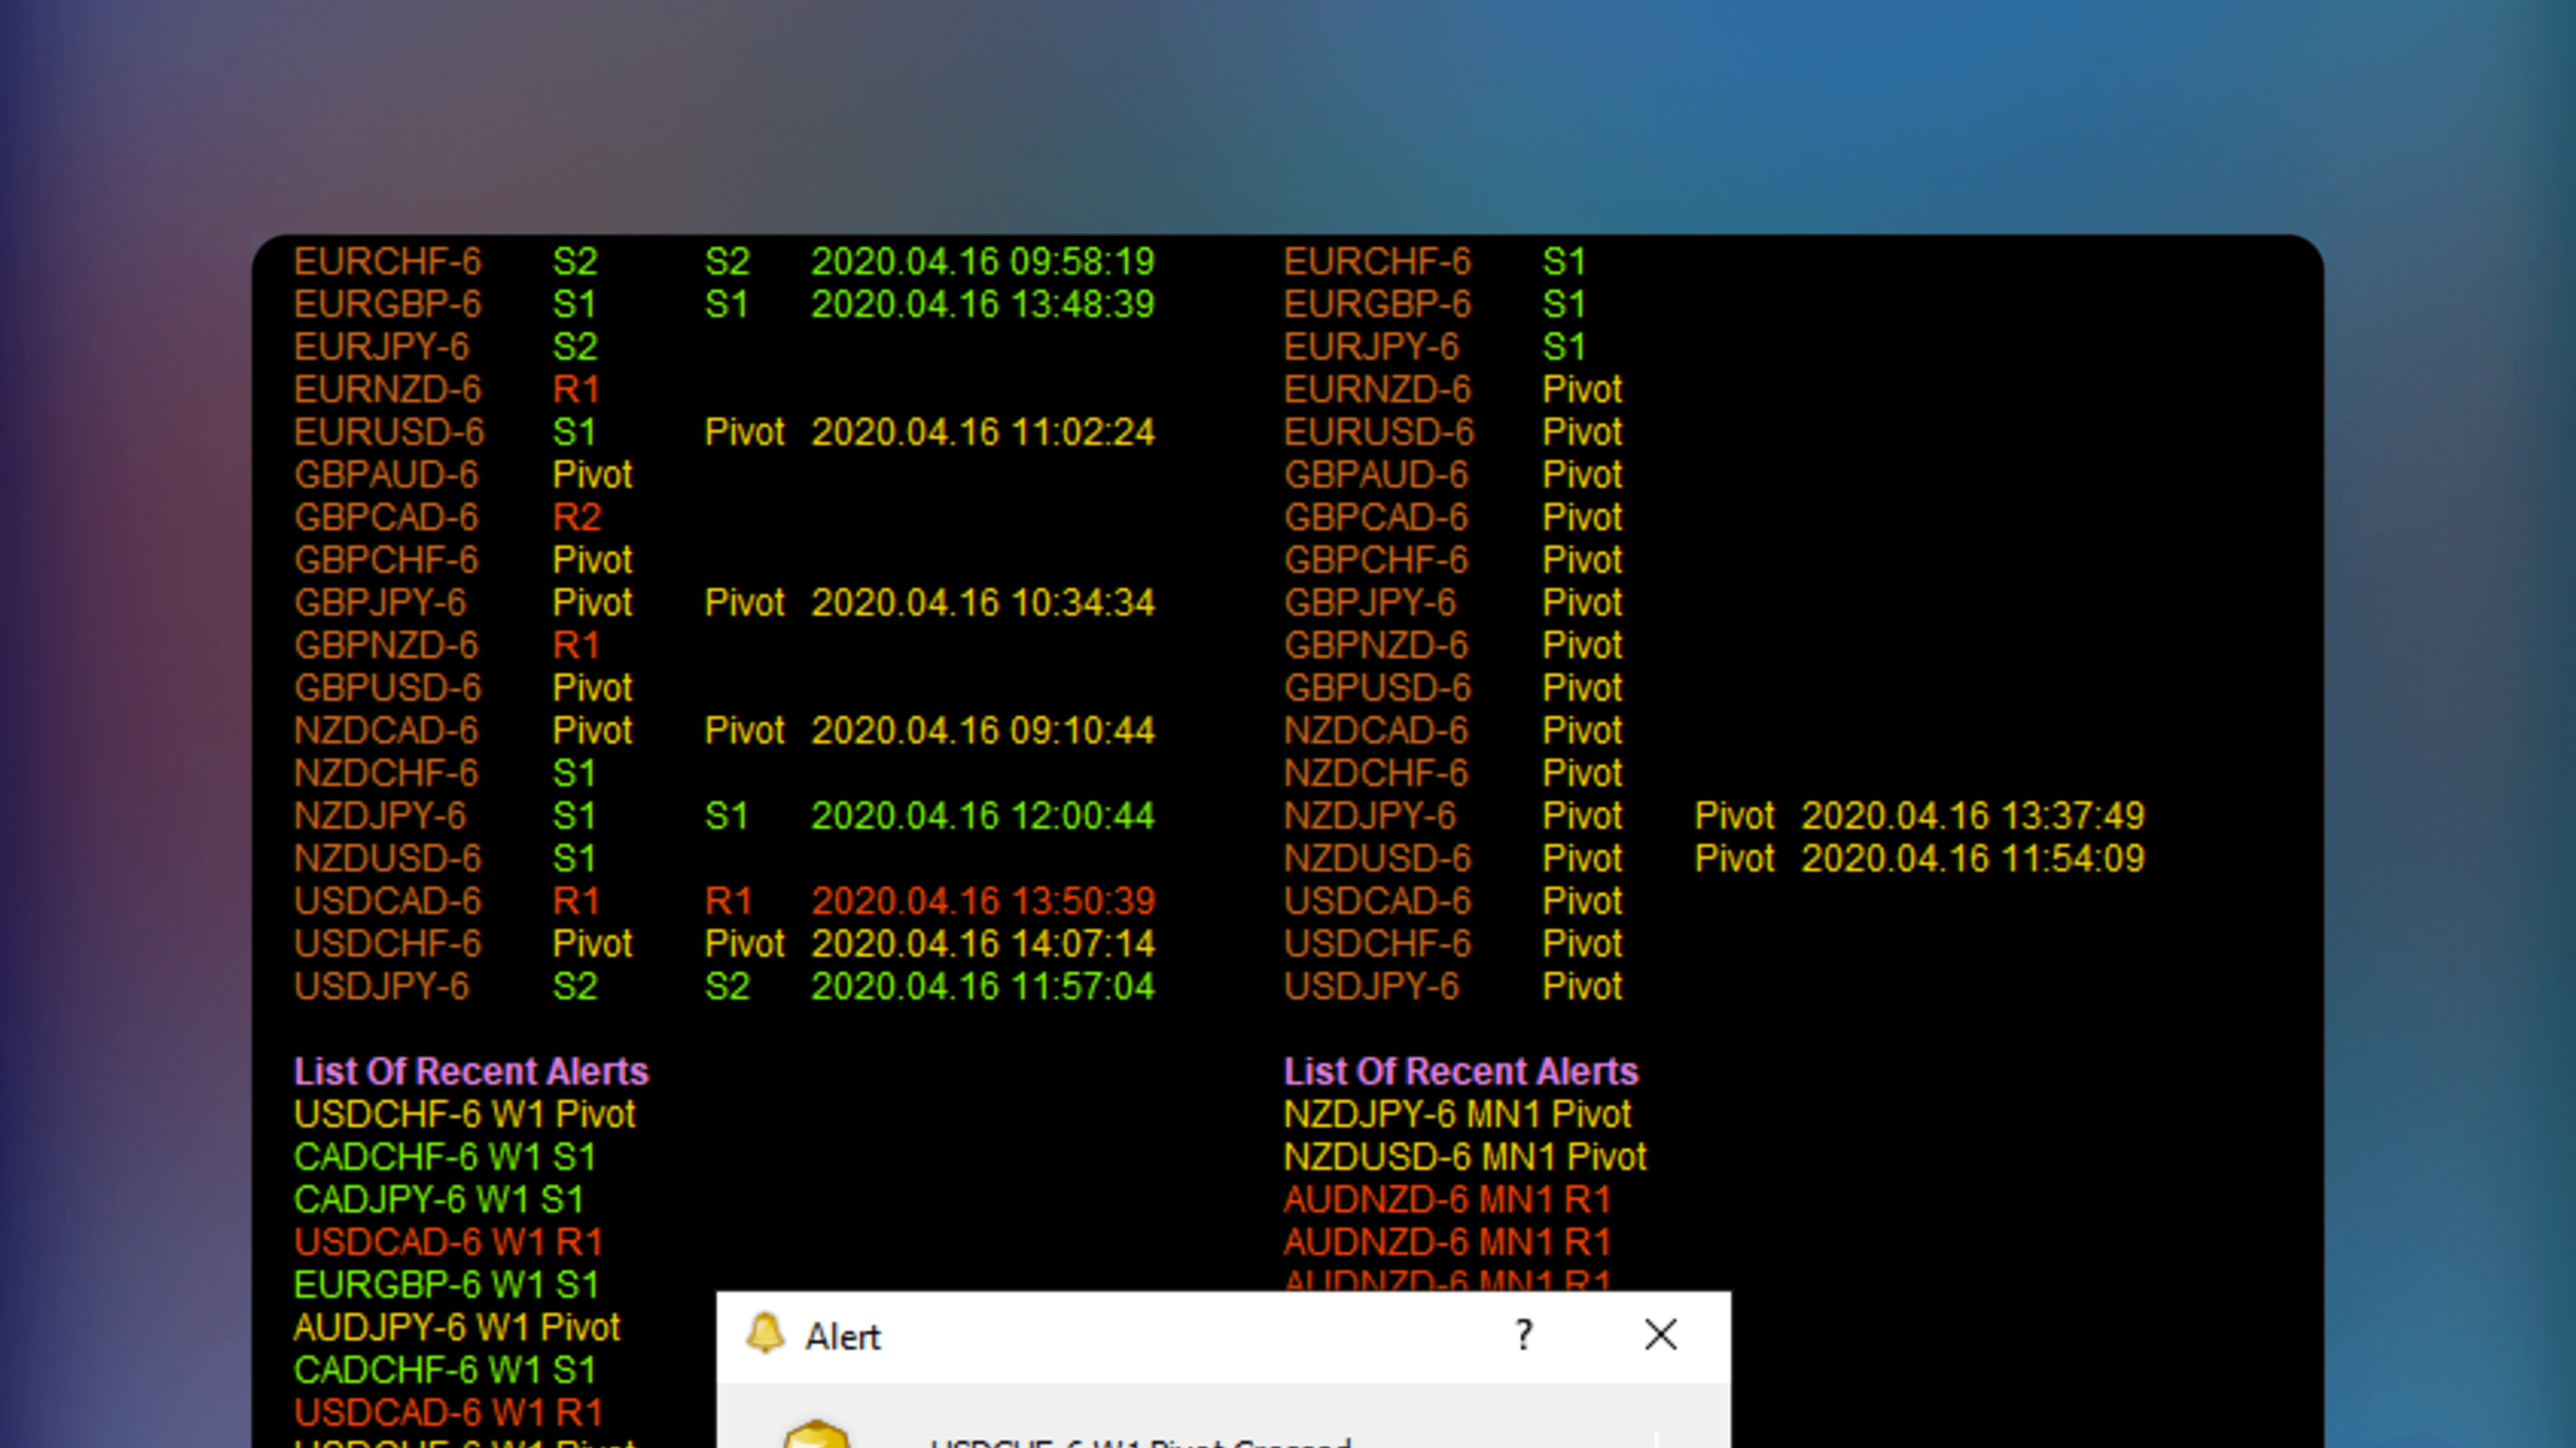Select the GBPJPY-6 Pivot timestamp 10:34:34
This screenshot has height=1448, width=2576.
982,602
